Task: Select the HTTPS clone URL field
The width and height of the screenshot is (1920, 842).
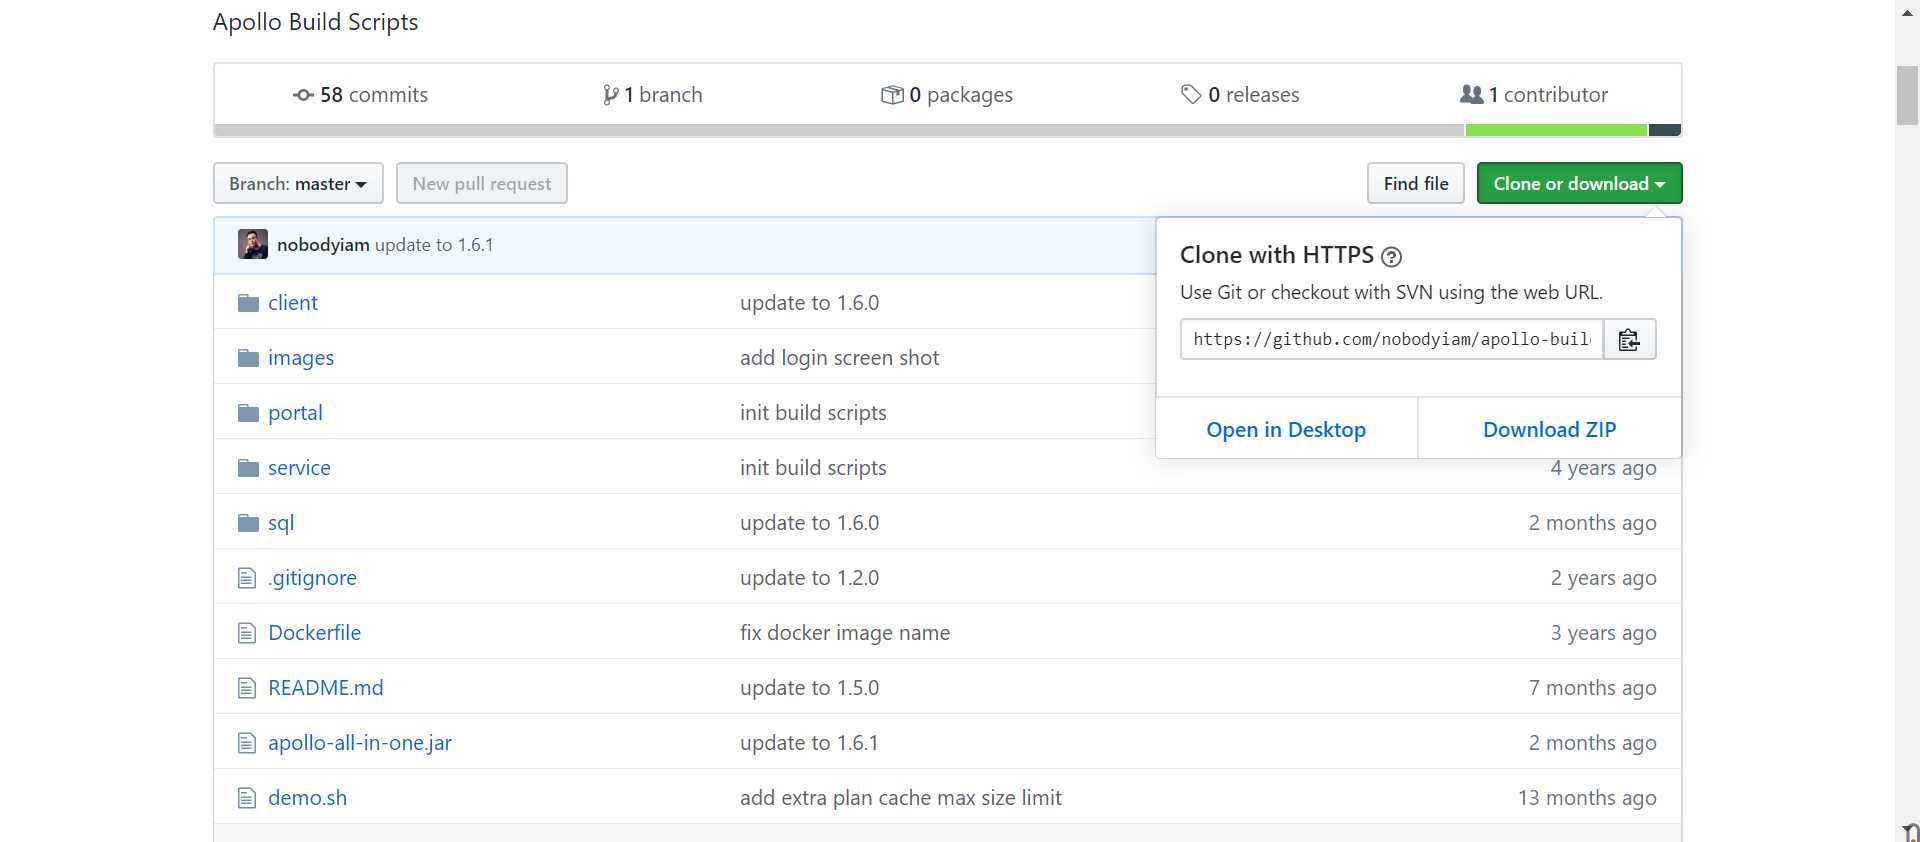Action: pos(1392,339)
